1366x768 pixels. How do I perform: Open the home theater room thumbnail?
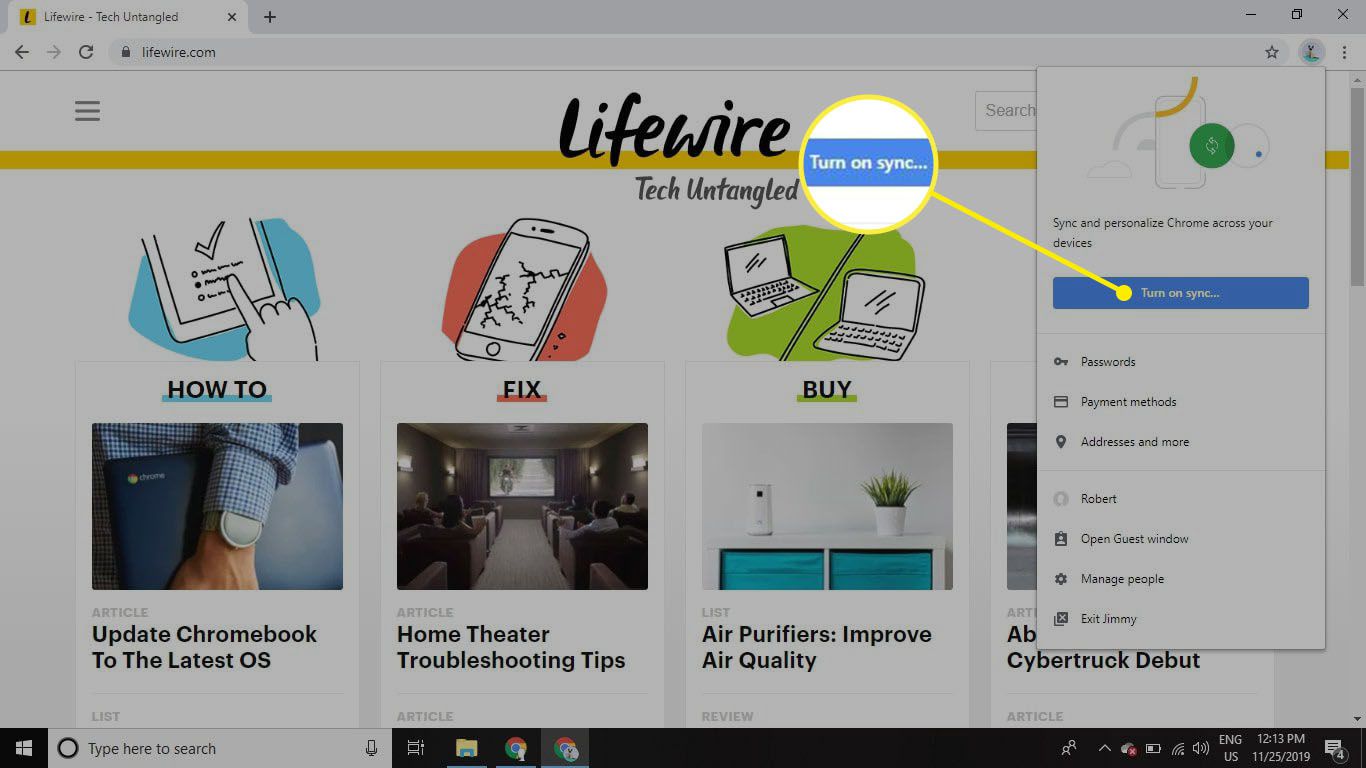522,506
